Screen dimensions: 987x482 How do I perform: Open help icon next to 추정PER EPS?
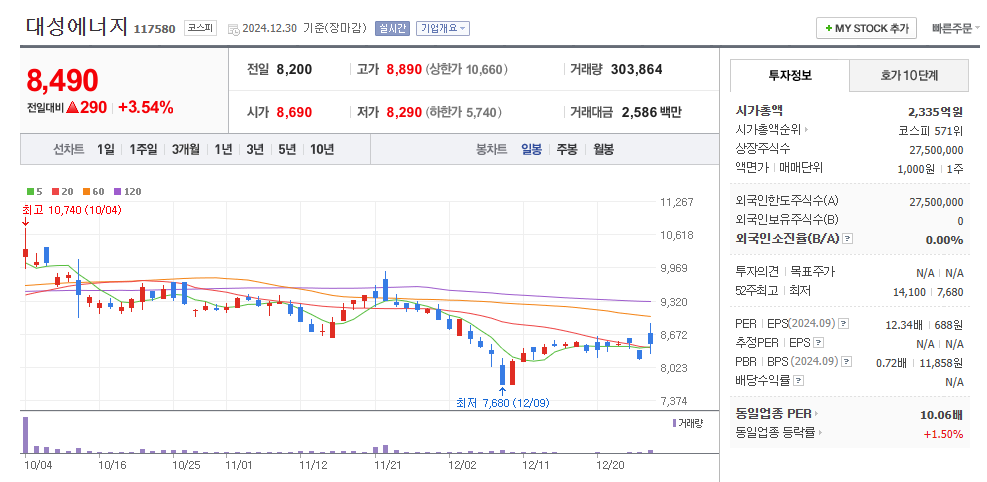tap(818, 343)
